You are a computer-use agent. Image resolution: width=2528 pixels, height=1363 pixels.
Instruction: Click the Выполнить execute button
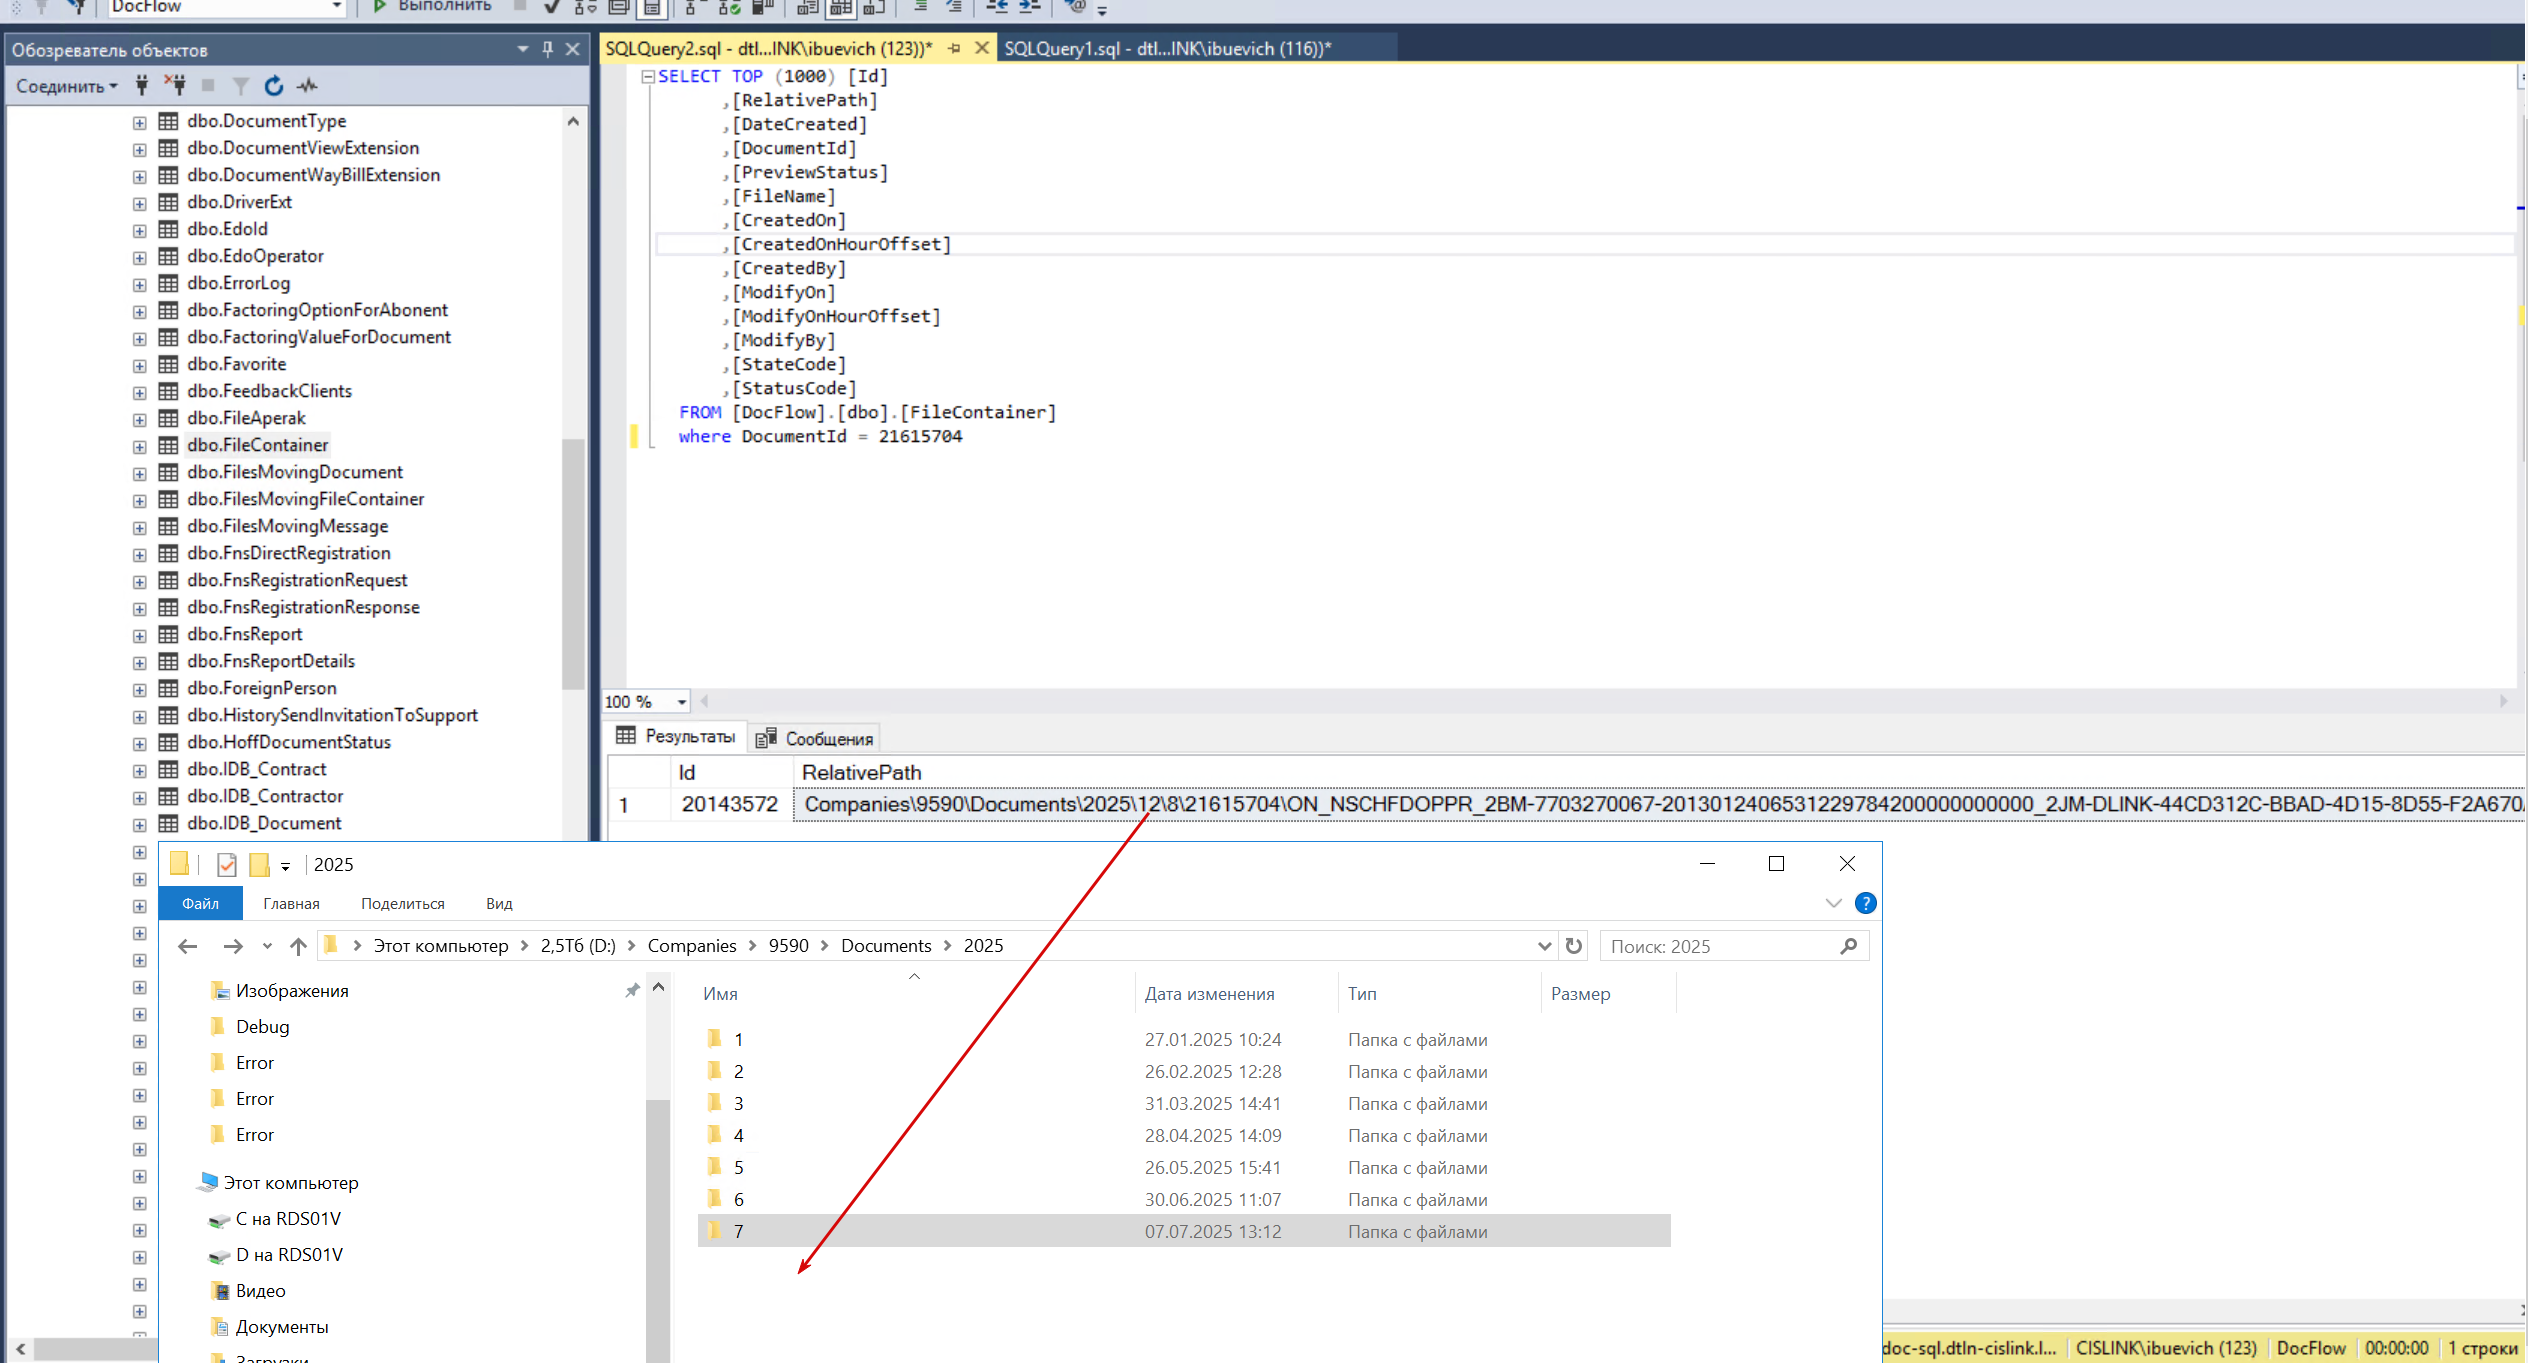433,7
